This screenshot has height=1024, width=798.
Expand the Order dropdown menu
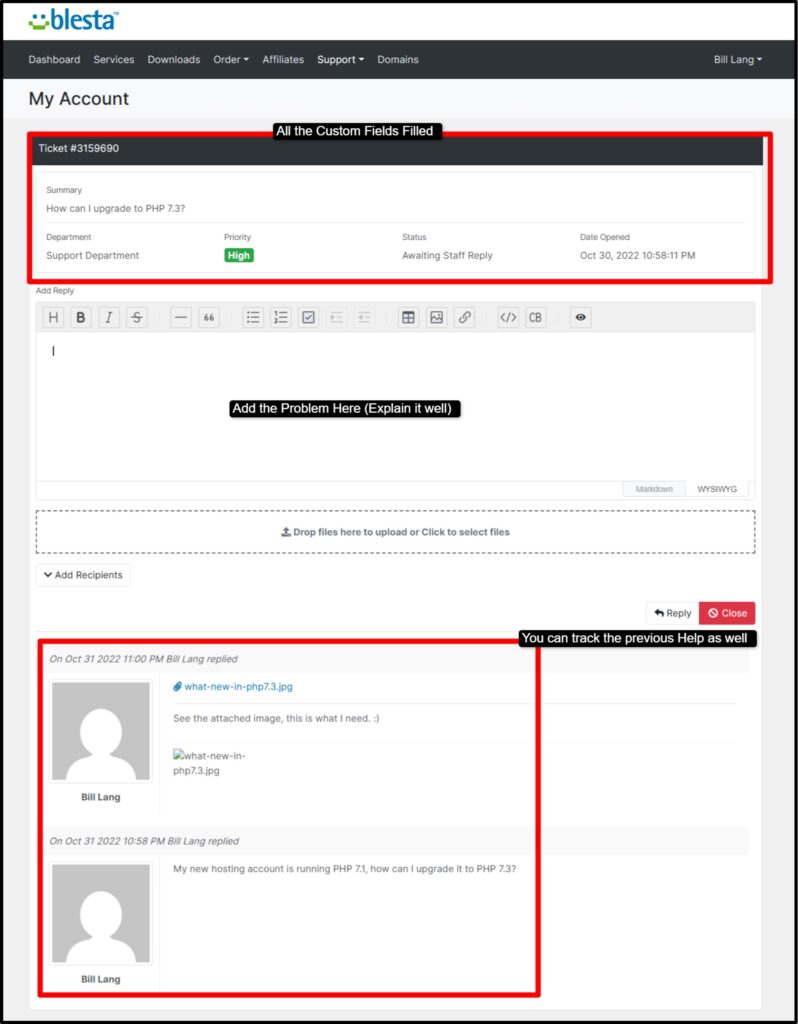click(231, 59)
